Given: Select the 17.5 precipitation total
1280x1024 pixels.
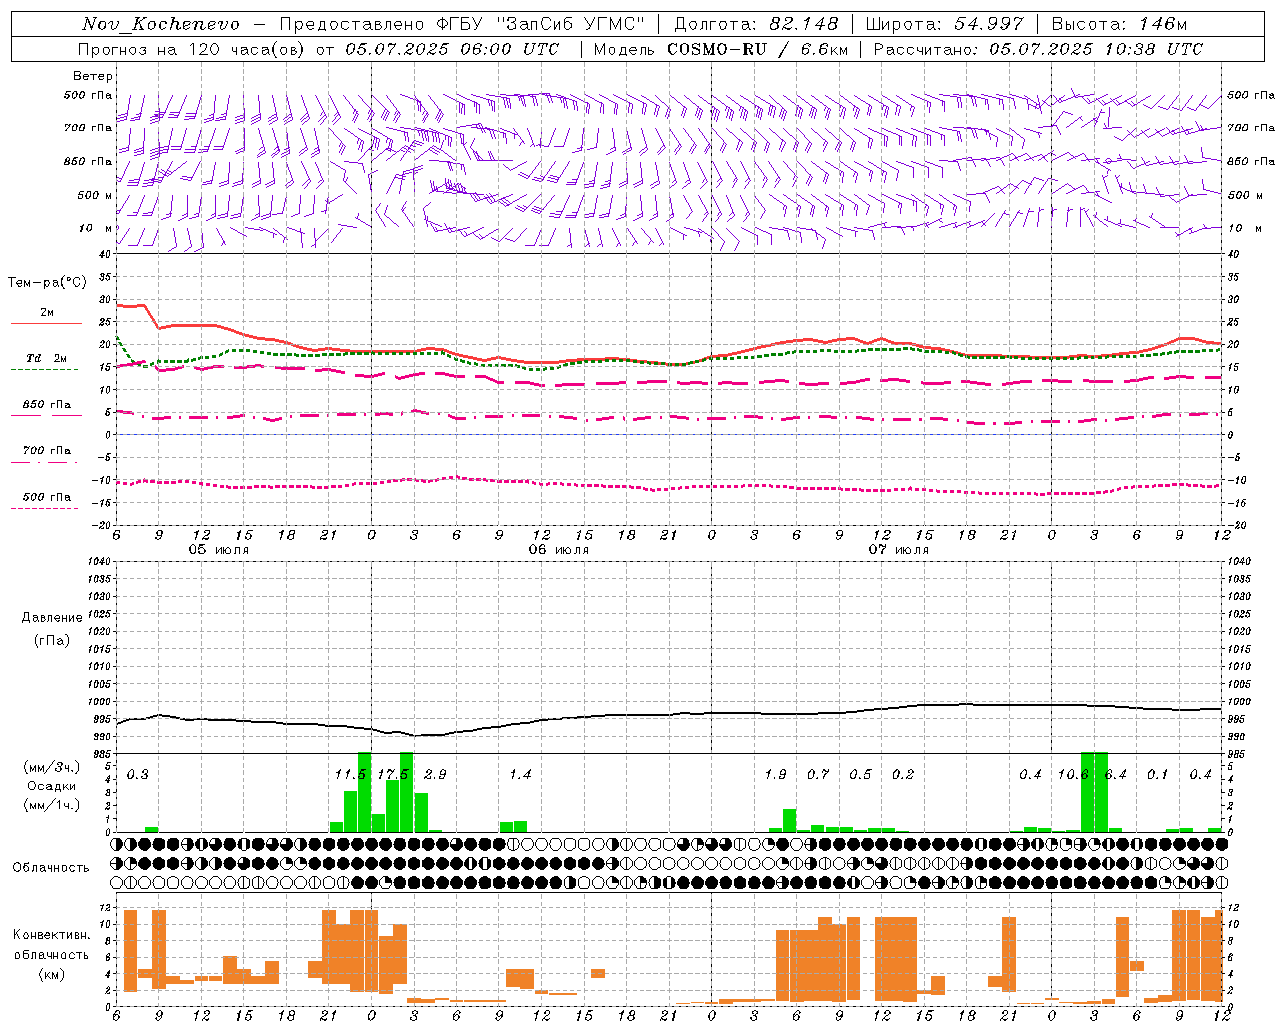Looking at the screenshot, I should (x=393, y=775).
